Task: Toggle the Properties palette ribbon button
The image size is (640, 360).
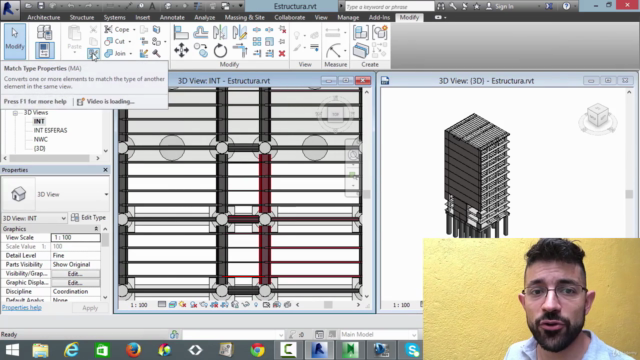Action: (44, 51)
